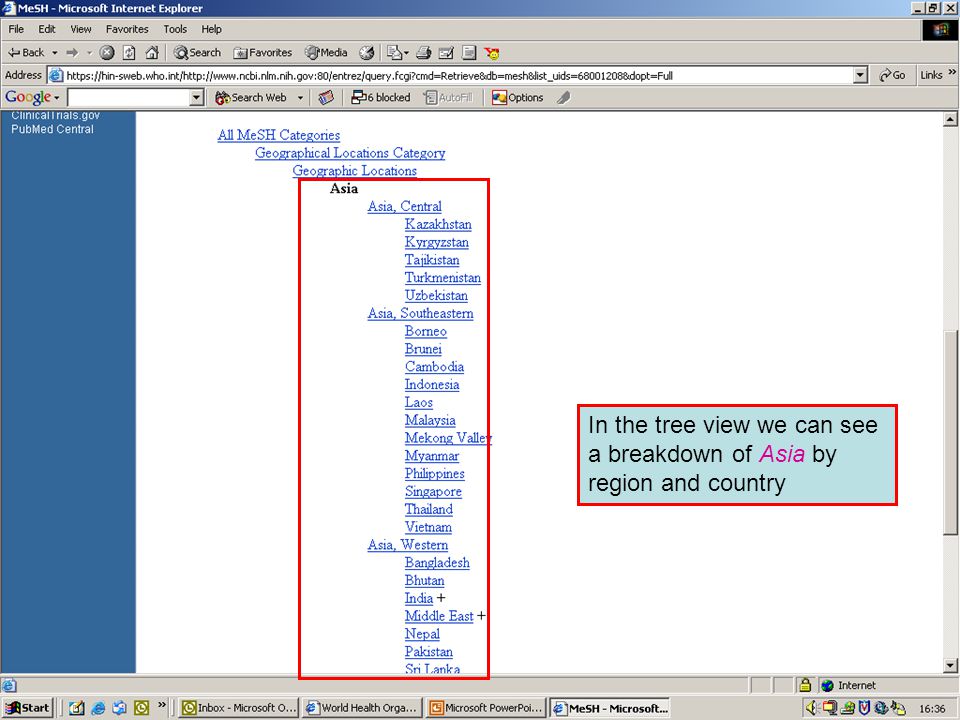This screenshot has width=960, height=720.
Task: Open the Favorites pane from the toolbar
Action: point(263,53)
